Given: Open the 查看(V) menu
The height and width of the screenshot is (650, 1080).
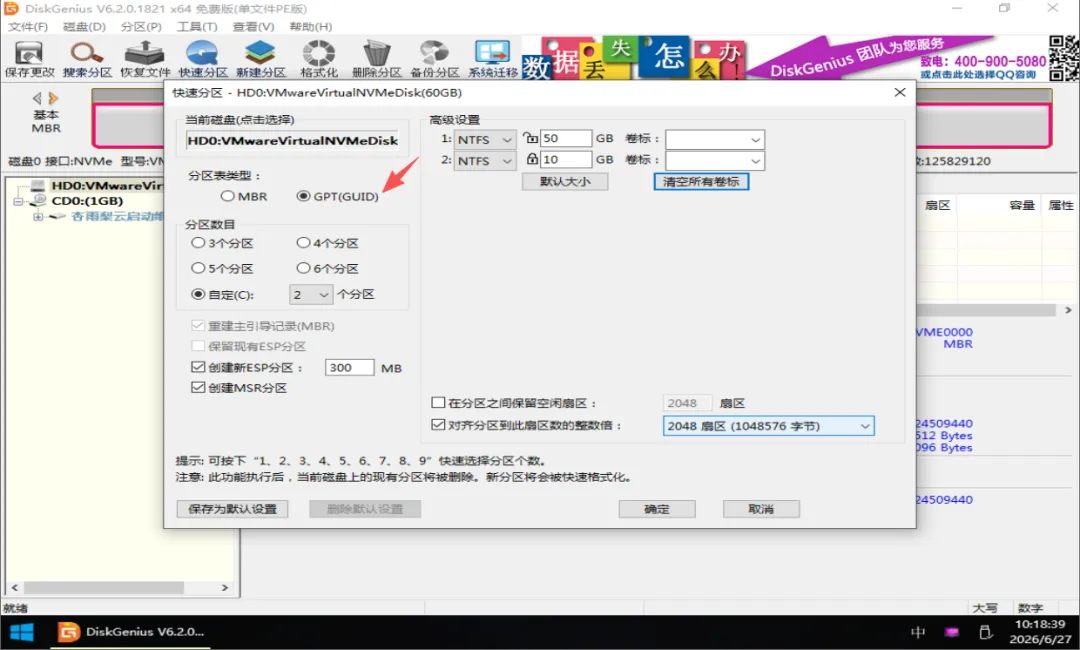Looking at the screenshot, I should point(253,27).
